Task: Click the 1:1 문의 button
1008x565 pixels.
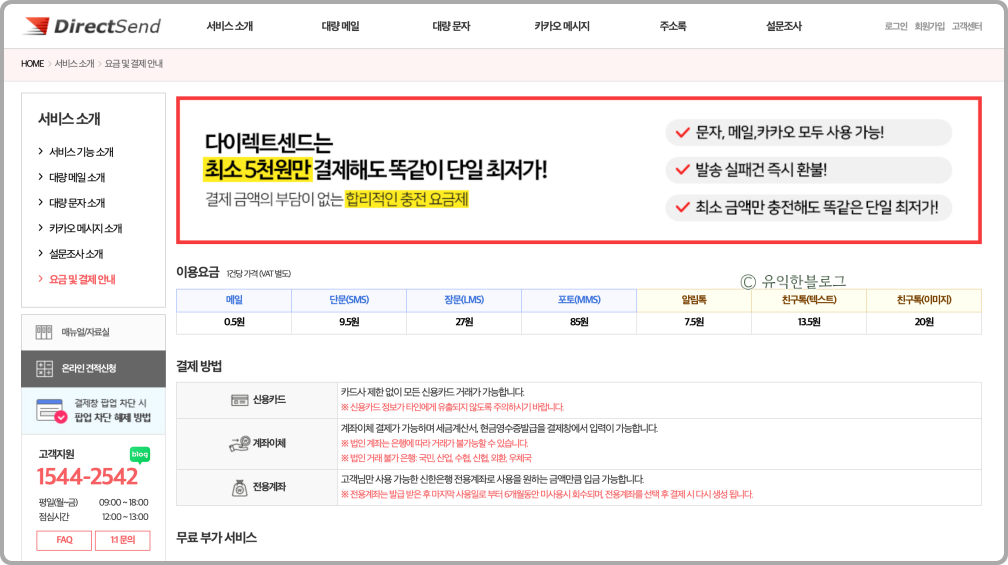Action: [x=123, y=540]
